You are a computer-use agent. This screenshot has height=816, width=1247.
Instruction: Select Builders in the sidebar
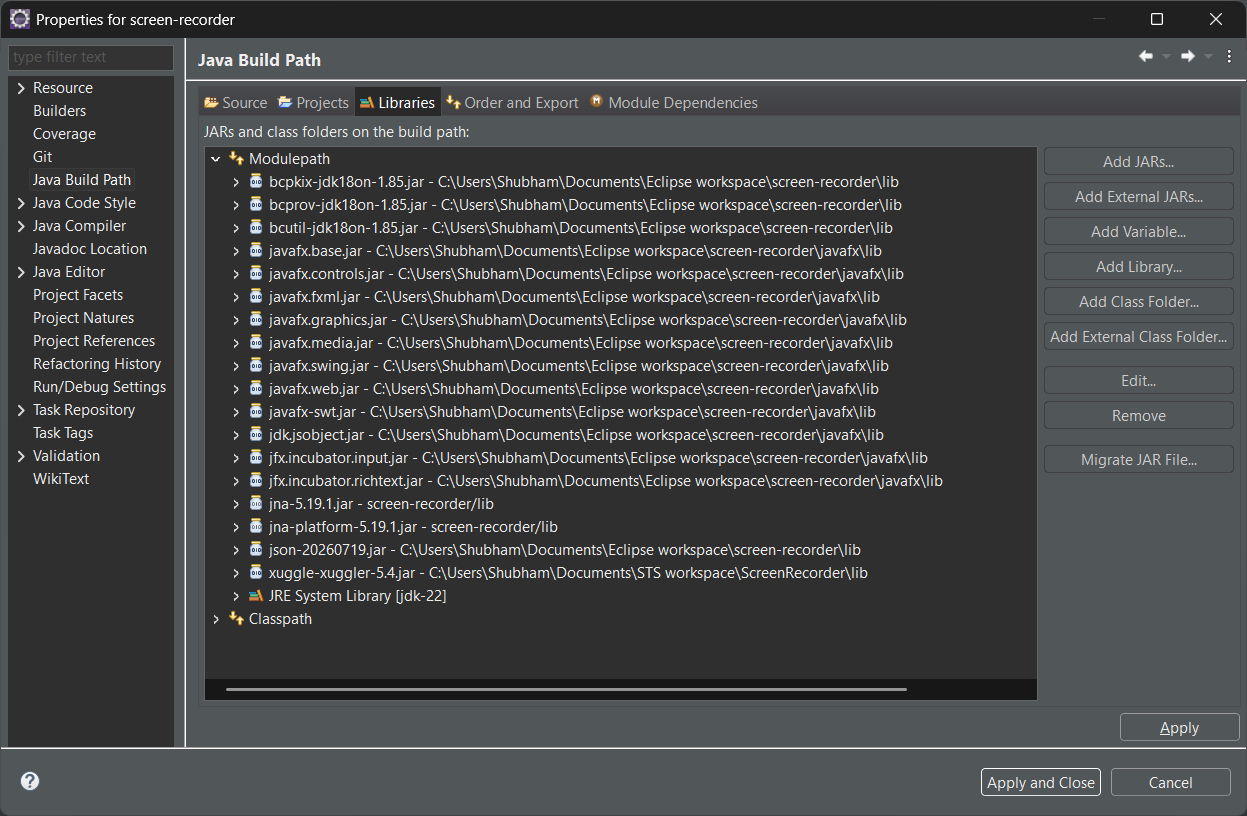[60, 111]
